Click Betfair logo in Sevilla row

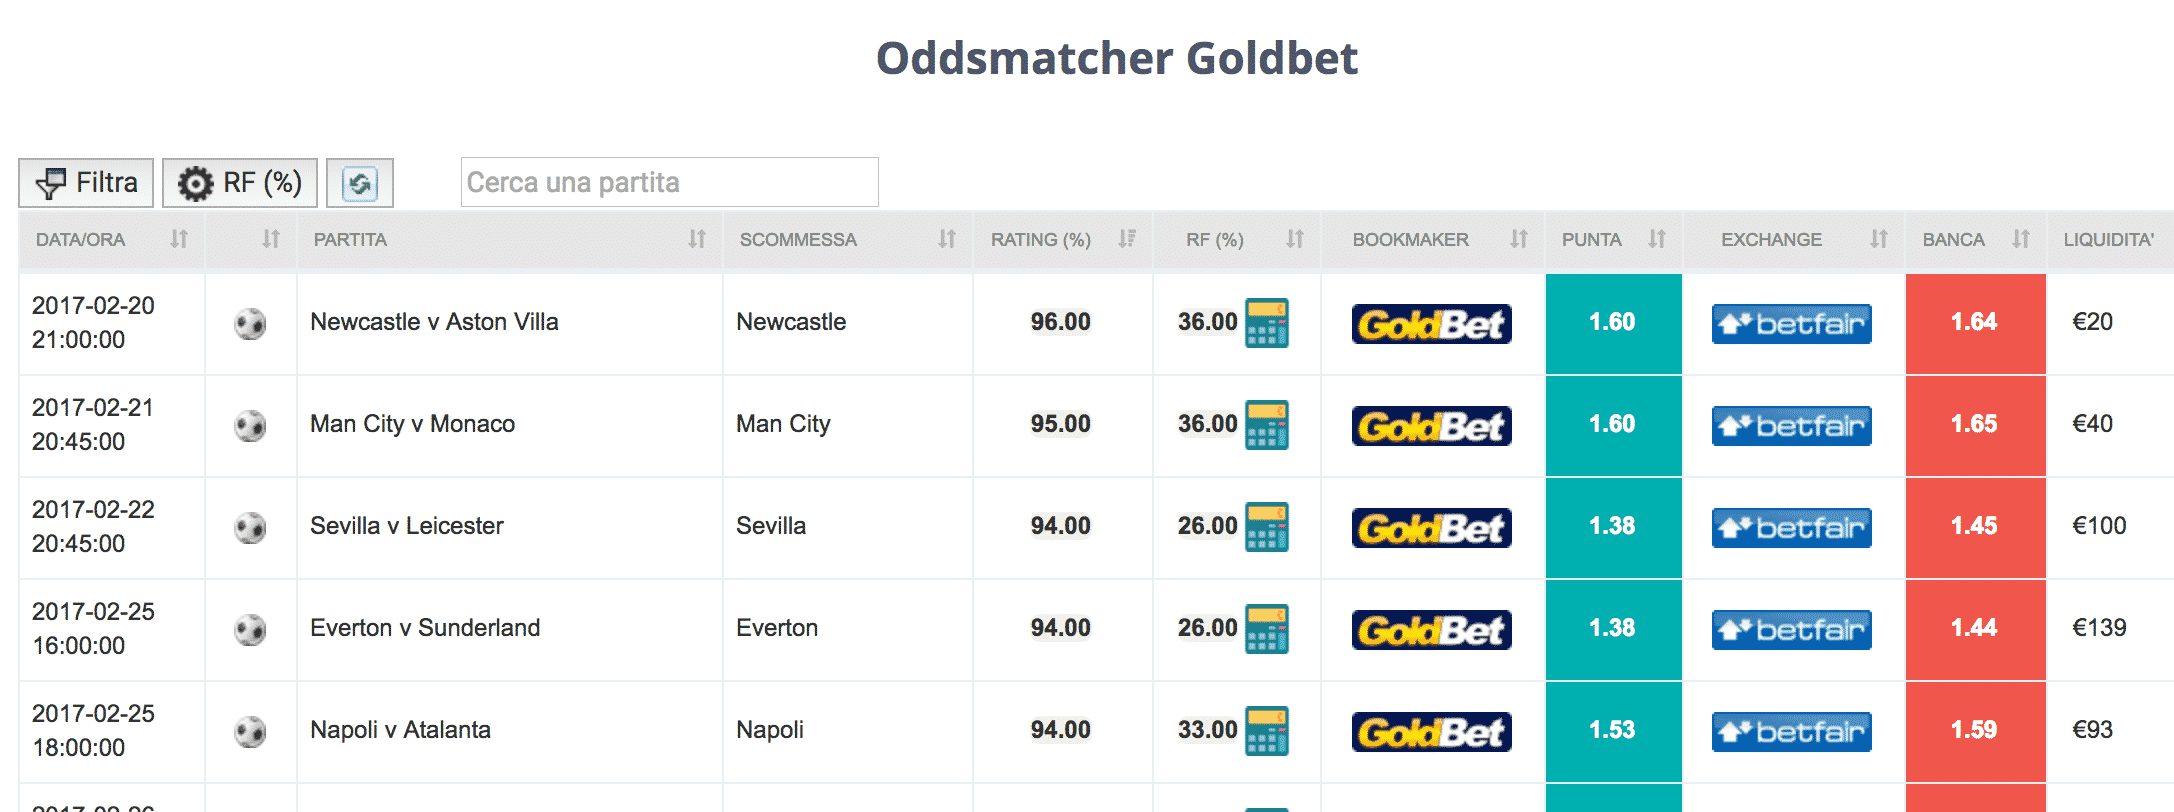coord(1791,528)
